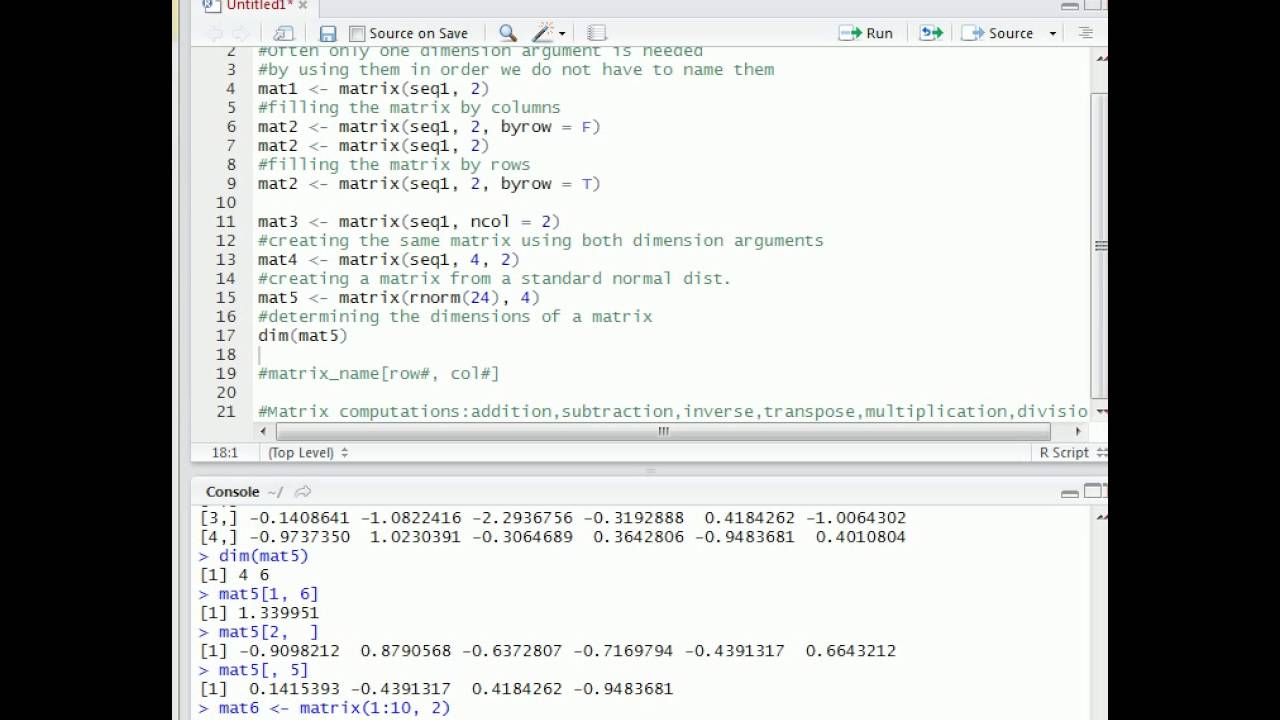Click line 13 mat4 <- matrix(seq1, 4, 2)

(388, 259)
